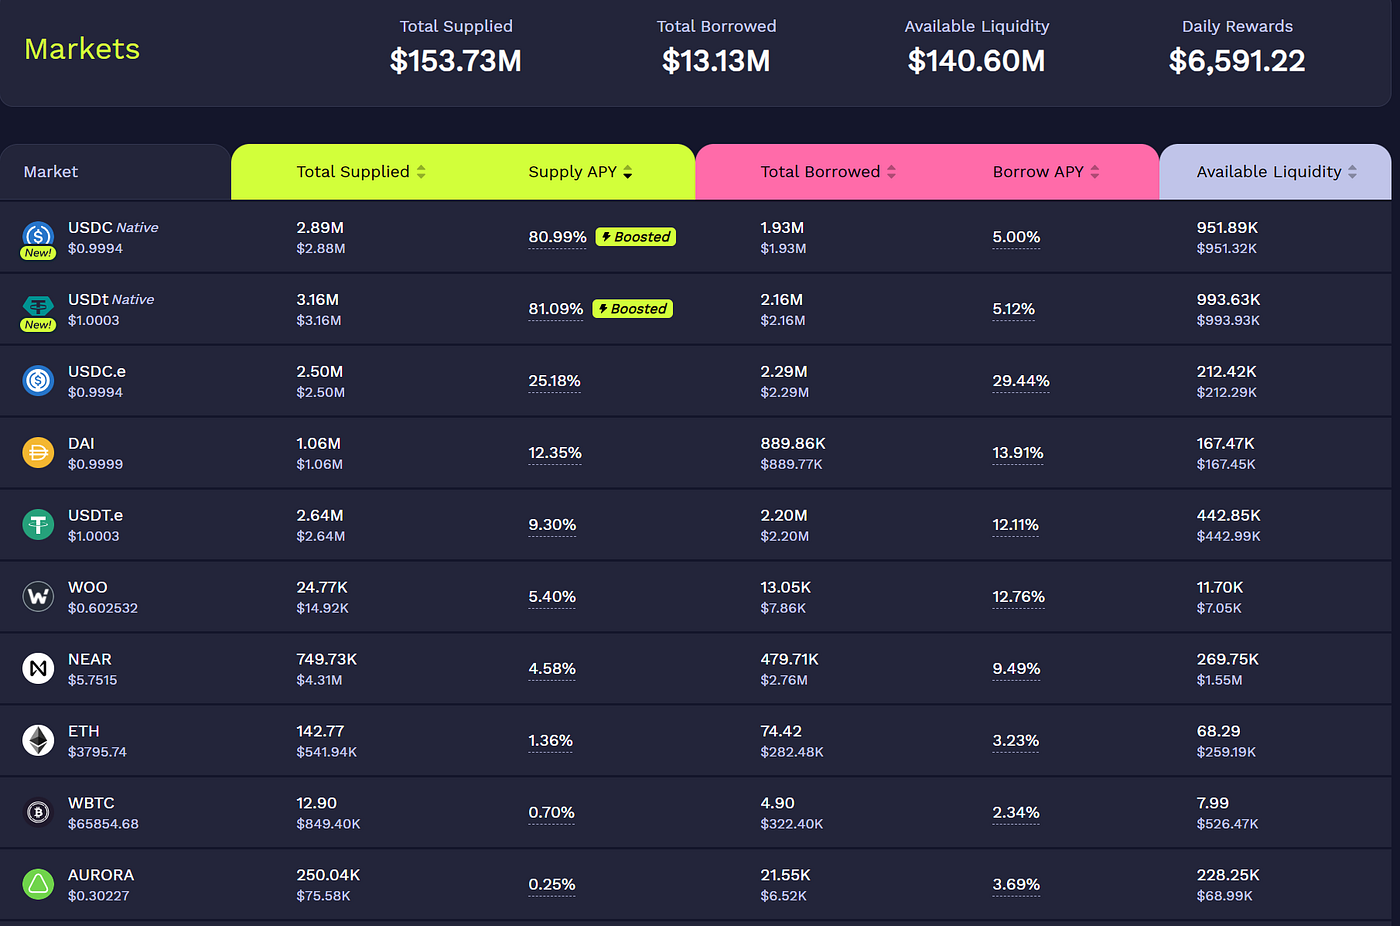Click the 81.09% supply APY value
Screen dimensions: 1400x926
[x=556, y=309]
